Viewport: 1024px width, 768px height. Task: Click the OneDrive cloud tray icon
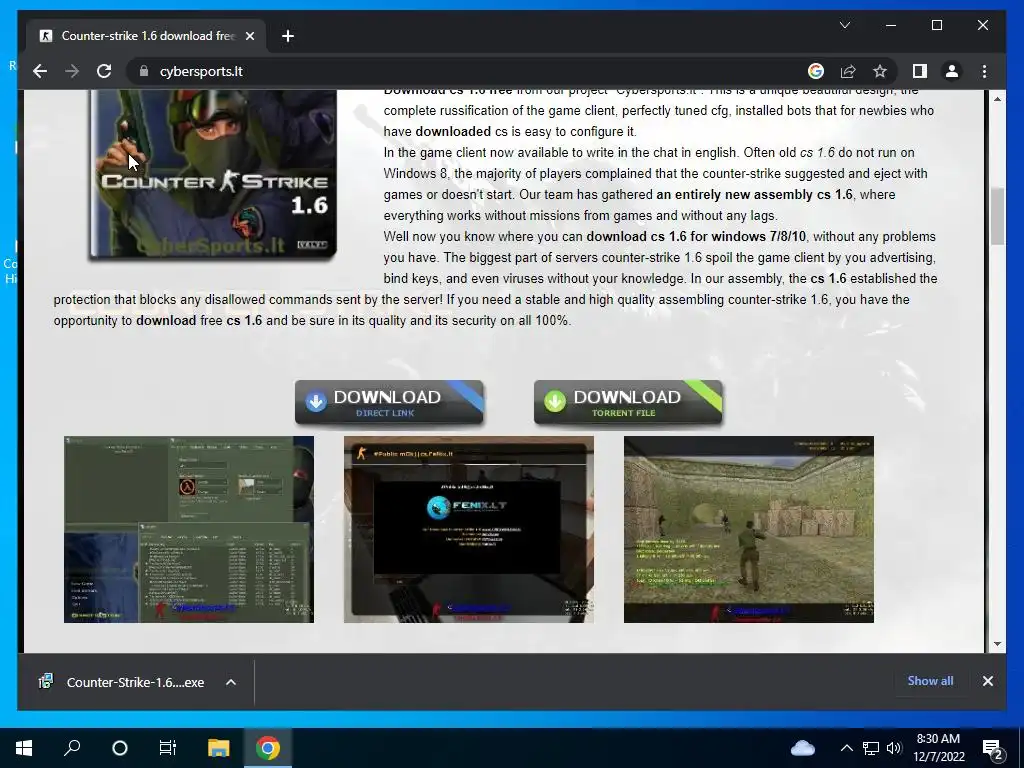coord(803,748)
